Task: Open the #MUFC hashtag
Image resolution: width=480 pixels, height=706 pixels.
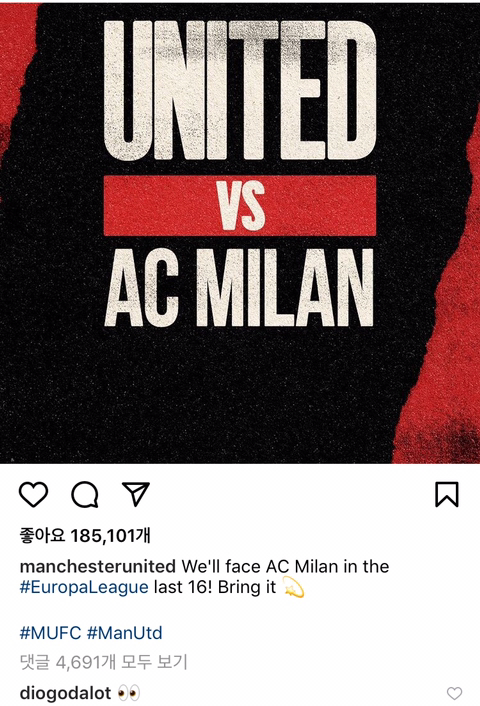Action: click(x=50, y=633)
